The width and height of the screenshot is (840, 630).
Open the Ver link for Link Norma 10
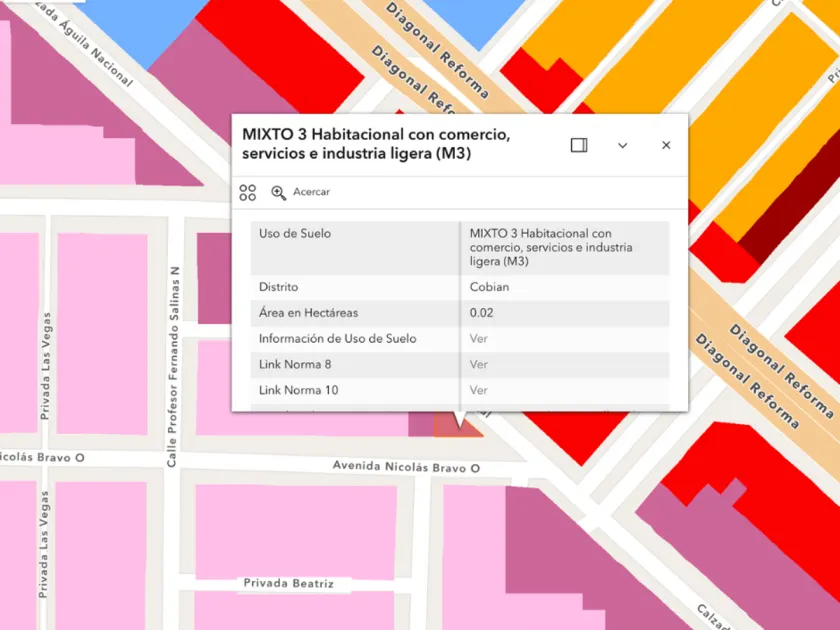[479, 391]
